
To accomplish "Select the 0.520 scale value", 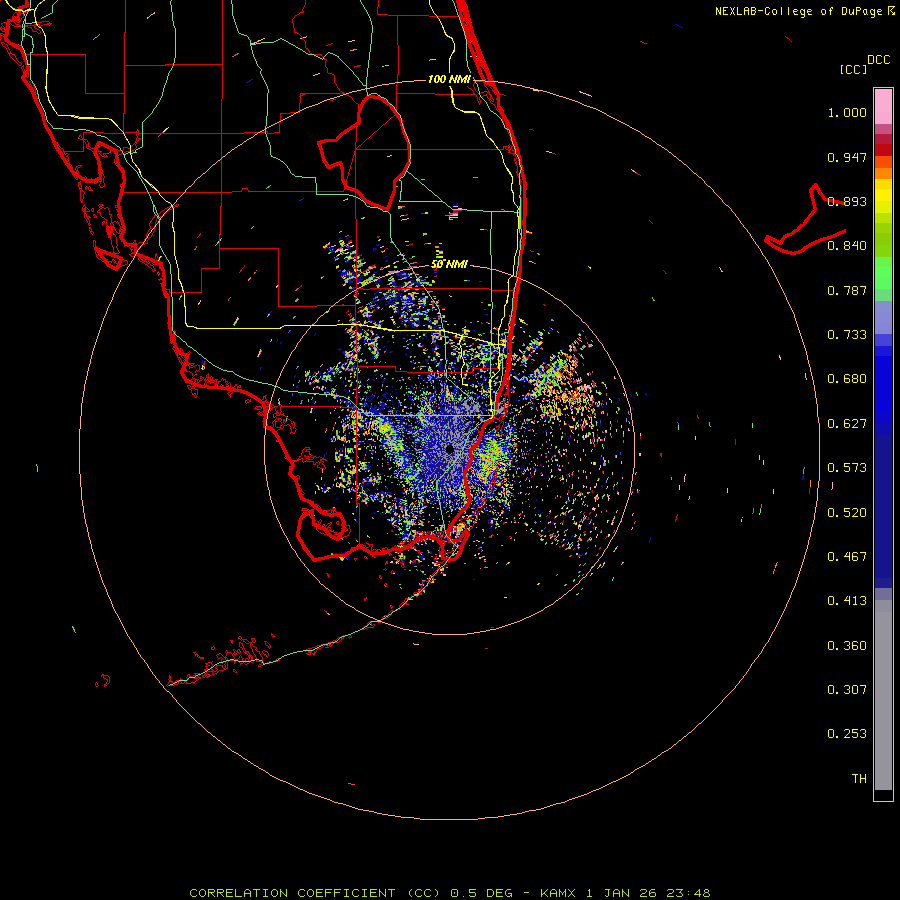I will click(847, 513).
